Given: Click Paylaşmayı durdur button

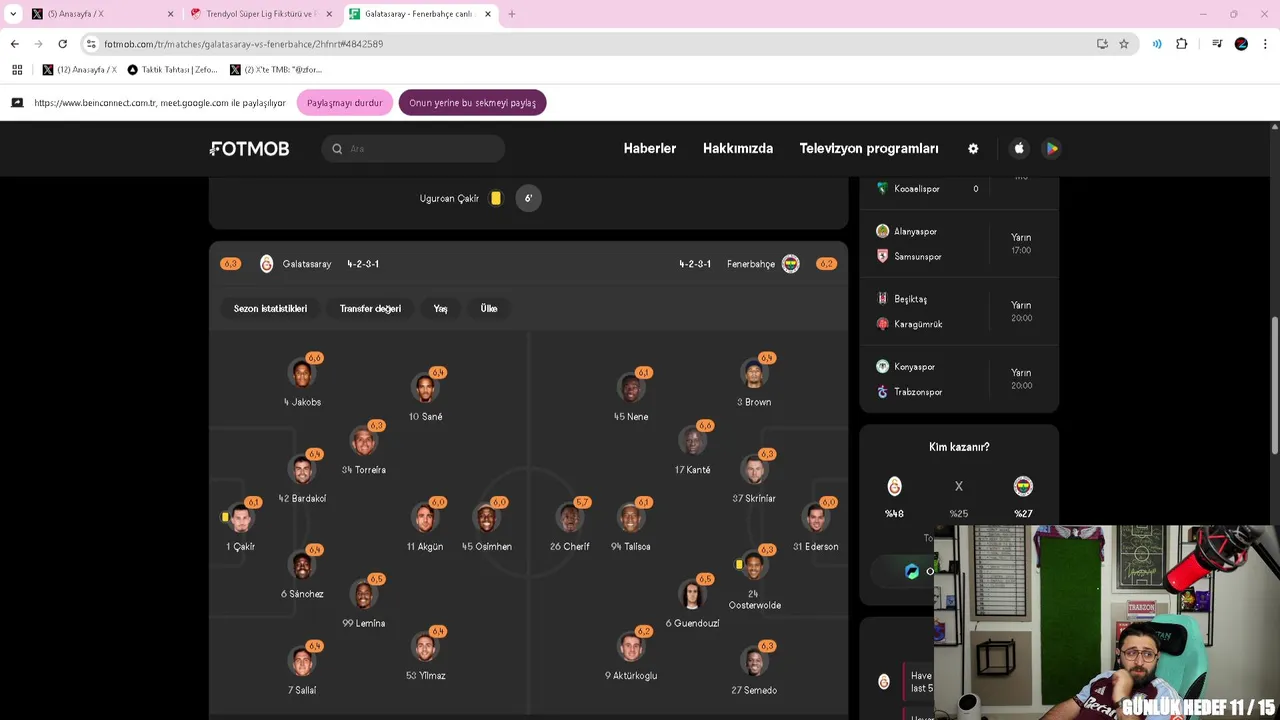Looking at the screenshot, I should click(344, 103).
